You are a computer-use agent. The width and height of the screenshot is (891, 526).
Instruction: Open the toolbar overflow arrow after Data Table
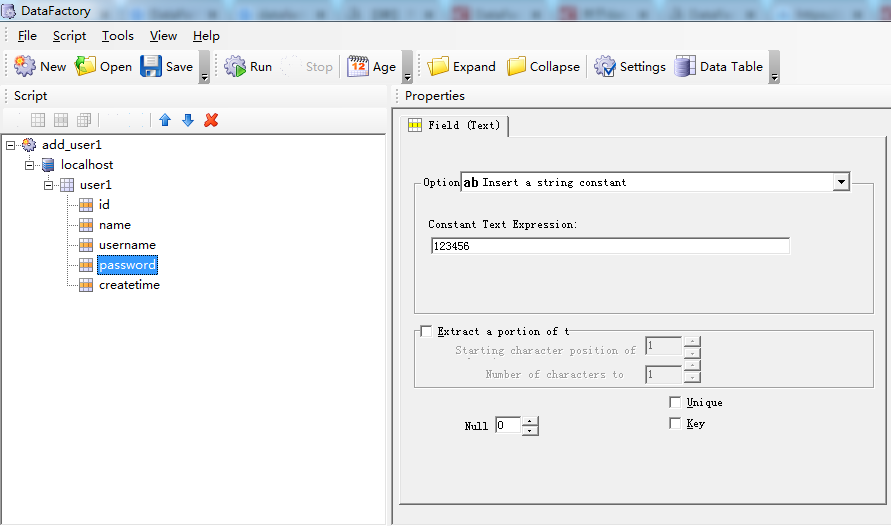click(x=774, y=67)
